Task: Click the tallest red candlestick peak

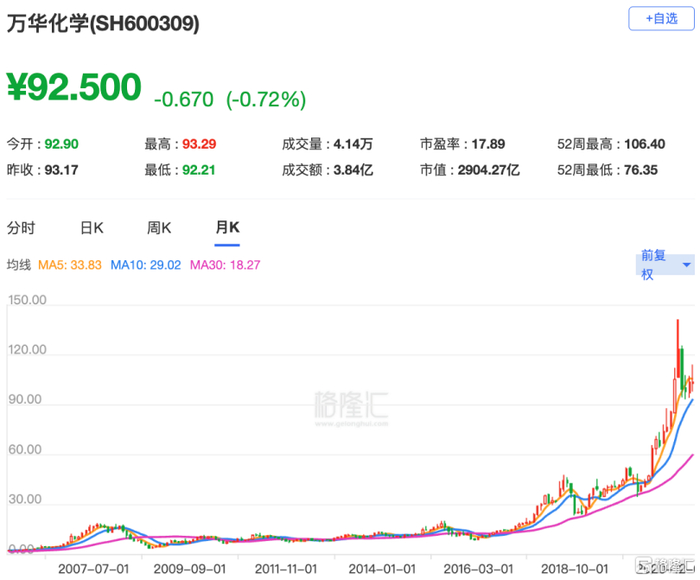Action: tap(678, 348)
